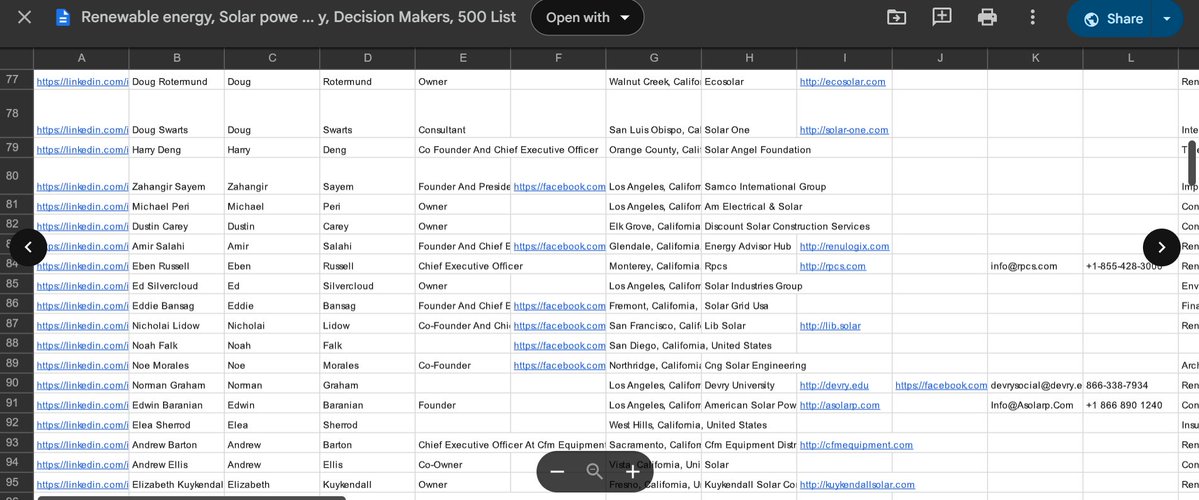Click the cell 'Info@Asolarp.Com'
This screenshot has width=1199, height=500.
click(1035, 404)
